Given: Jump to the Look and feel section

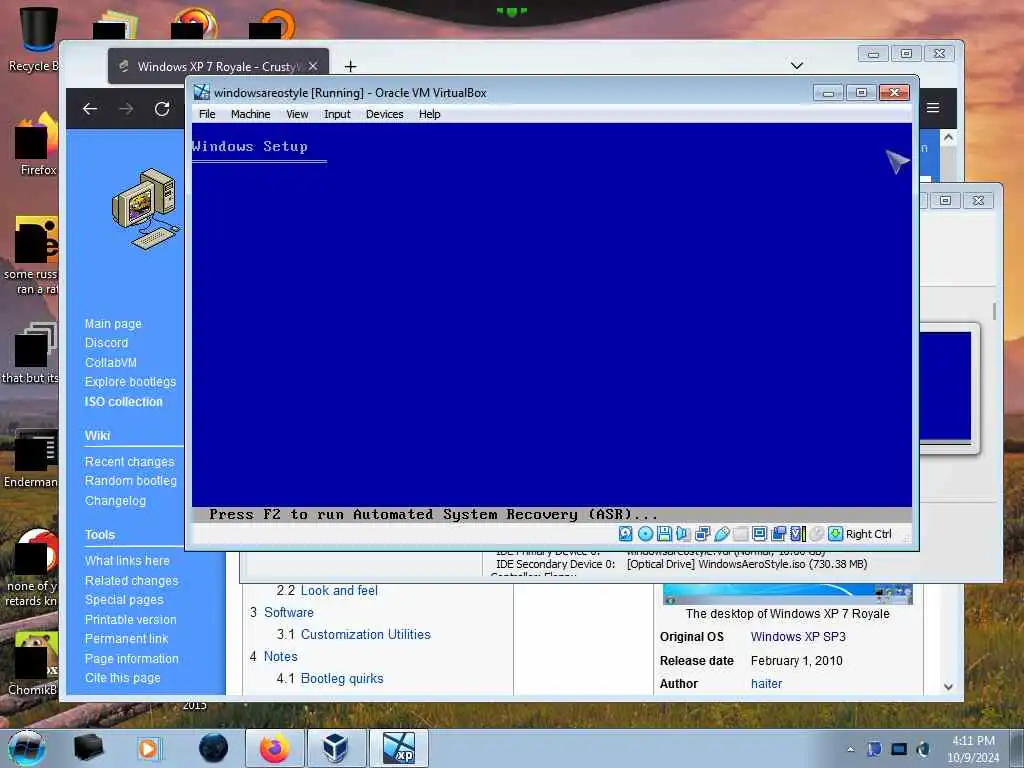Looking at the screenshot, I should [339, 590].
